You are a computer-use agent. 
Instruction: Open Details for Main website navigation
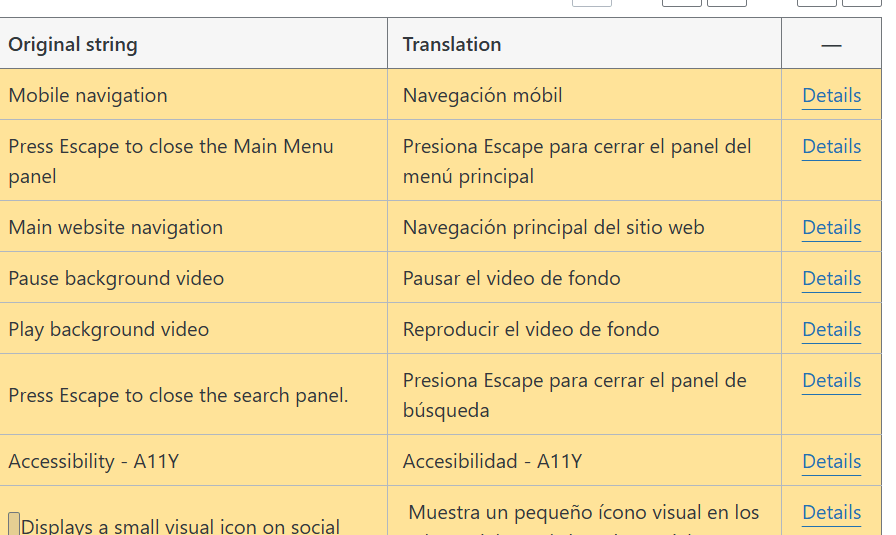(x=831, y=227)
